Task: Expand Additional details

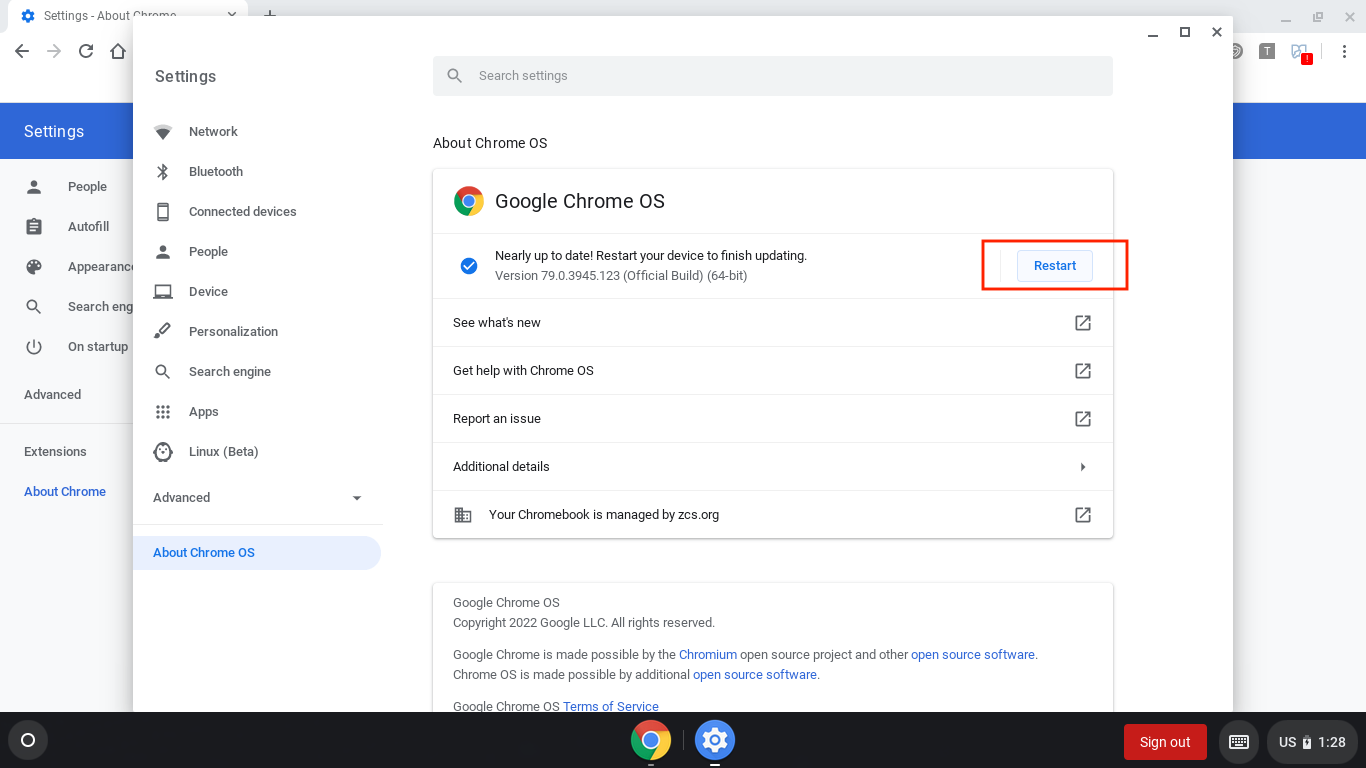Action: [x=773, y=467]
